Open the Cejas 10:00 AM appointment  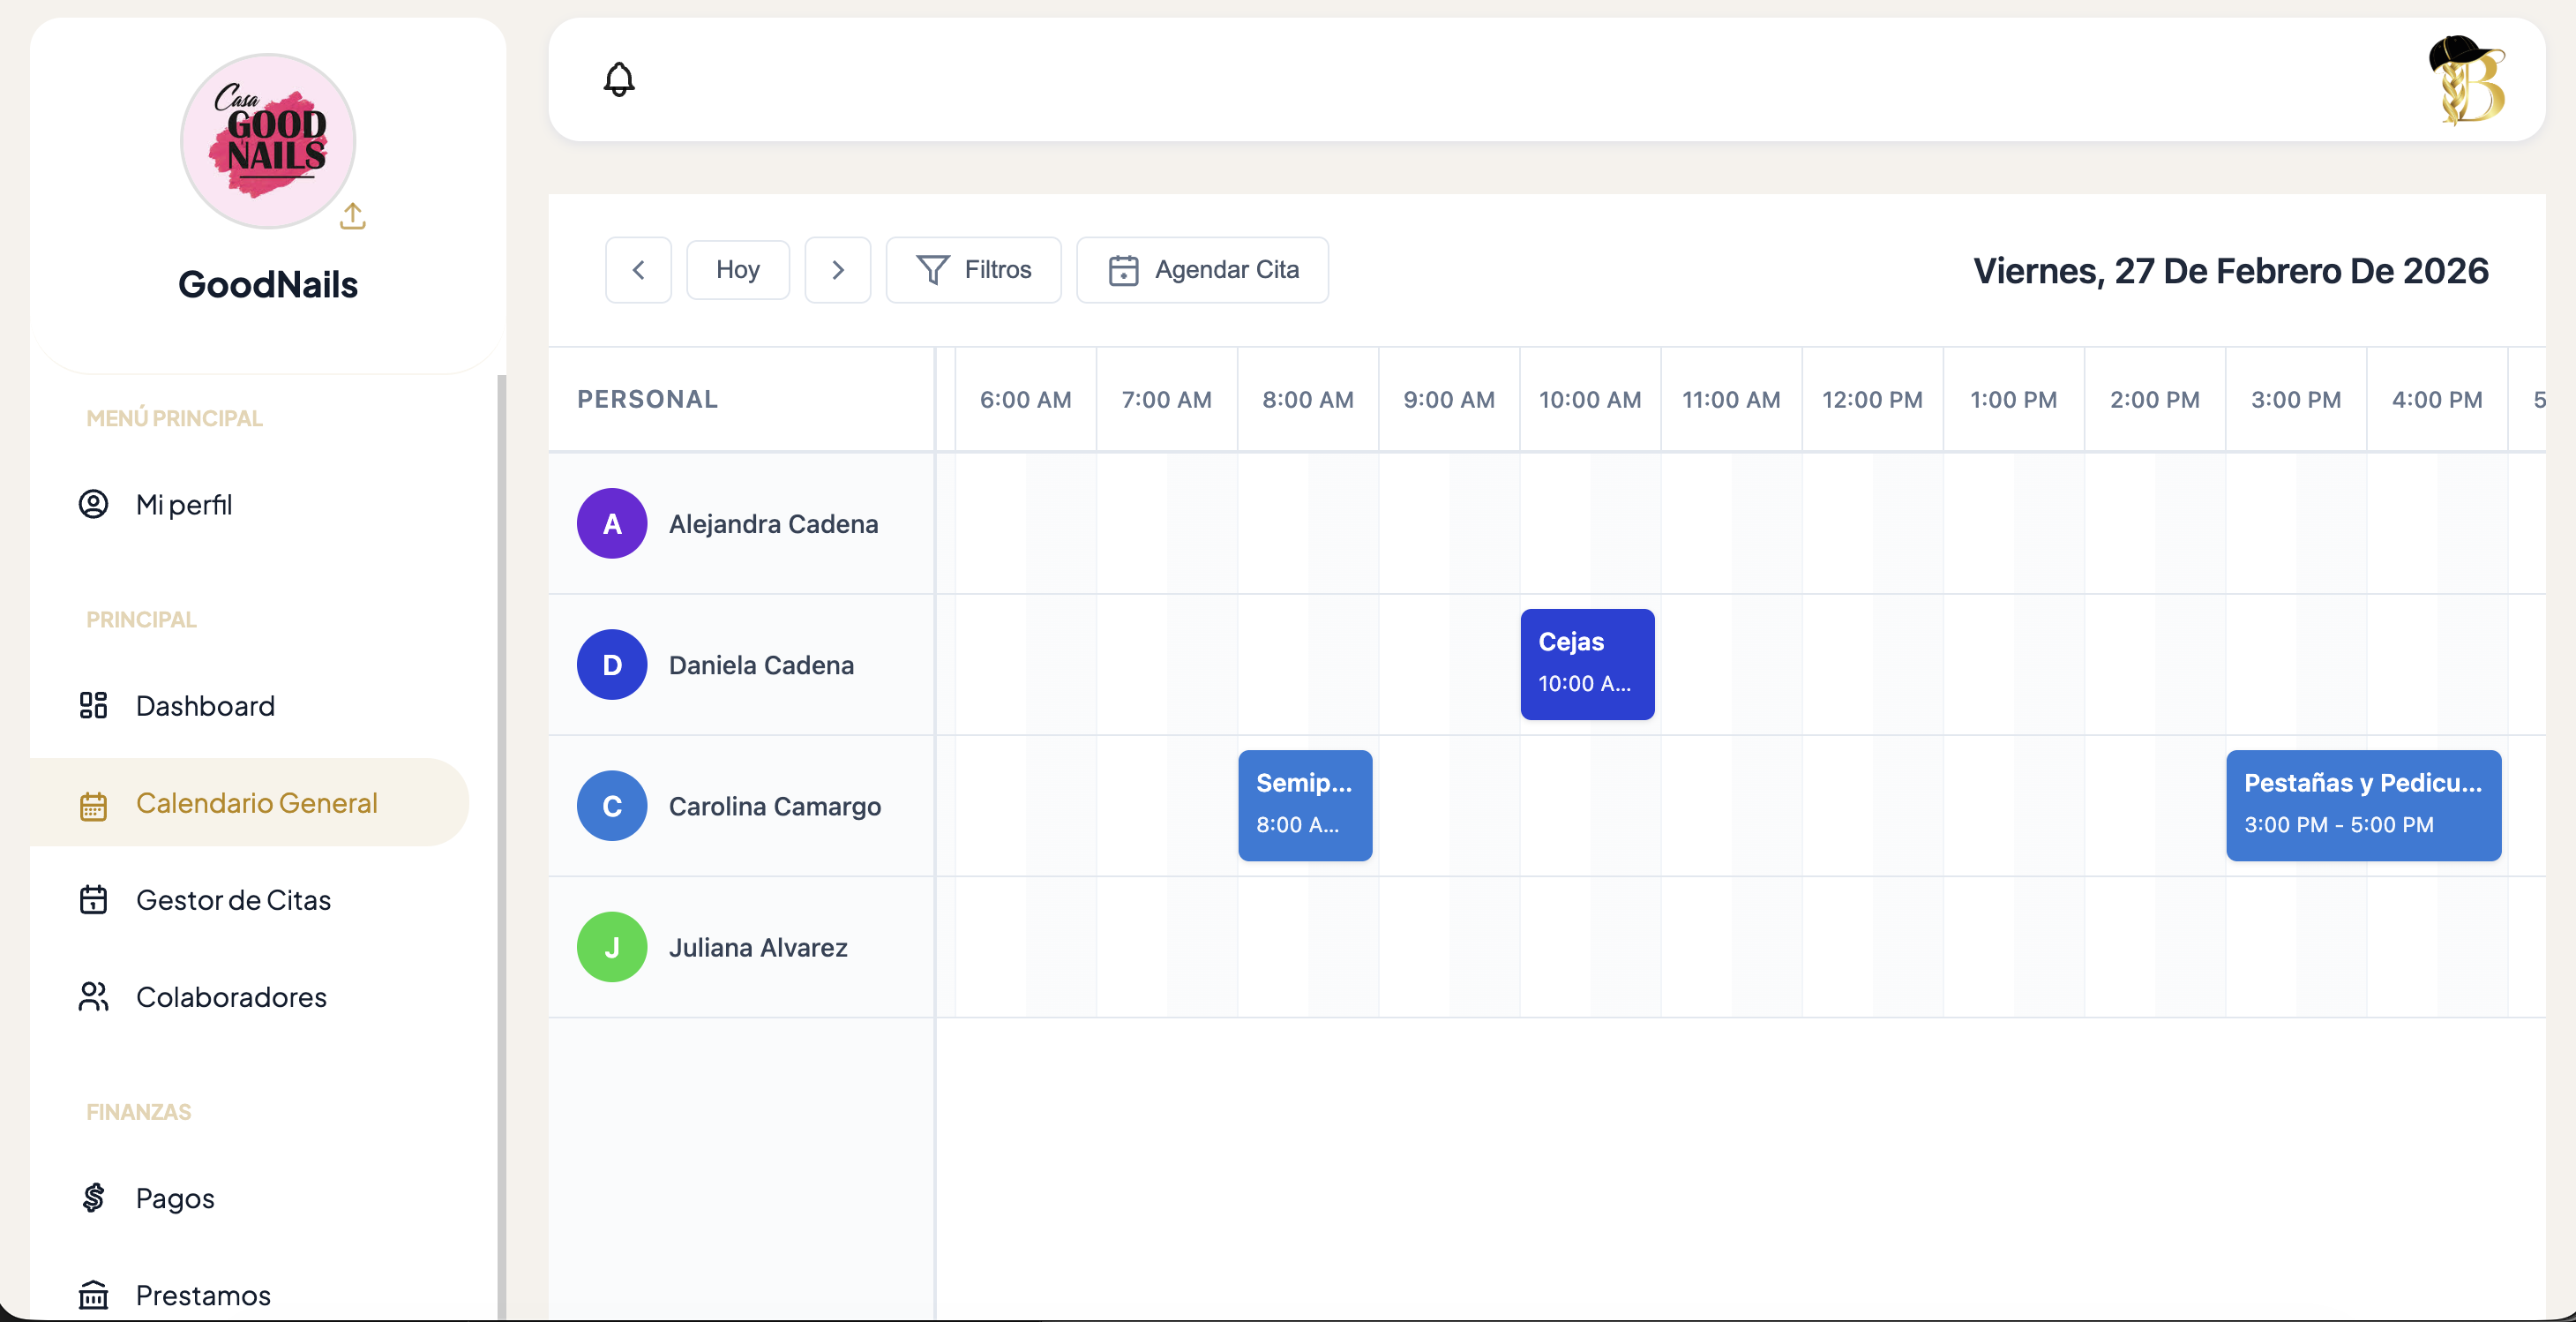1587,664
